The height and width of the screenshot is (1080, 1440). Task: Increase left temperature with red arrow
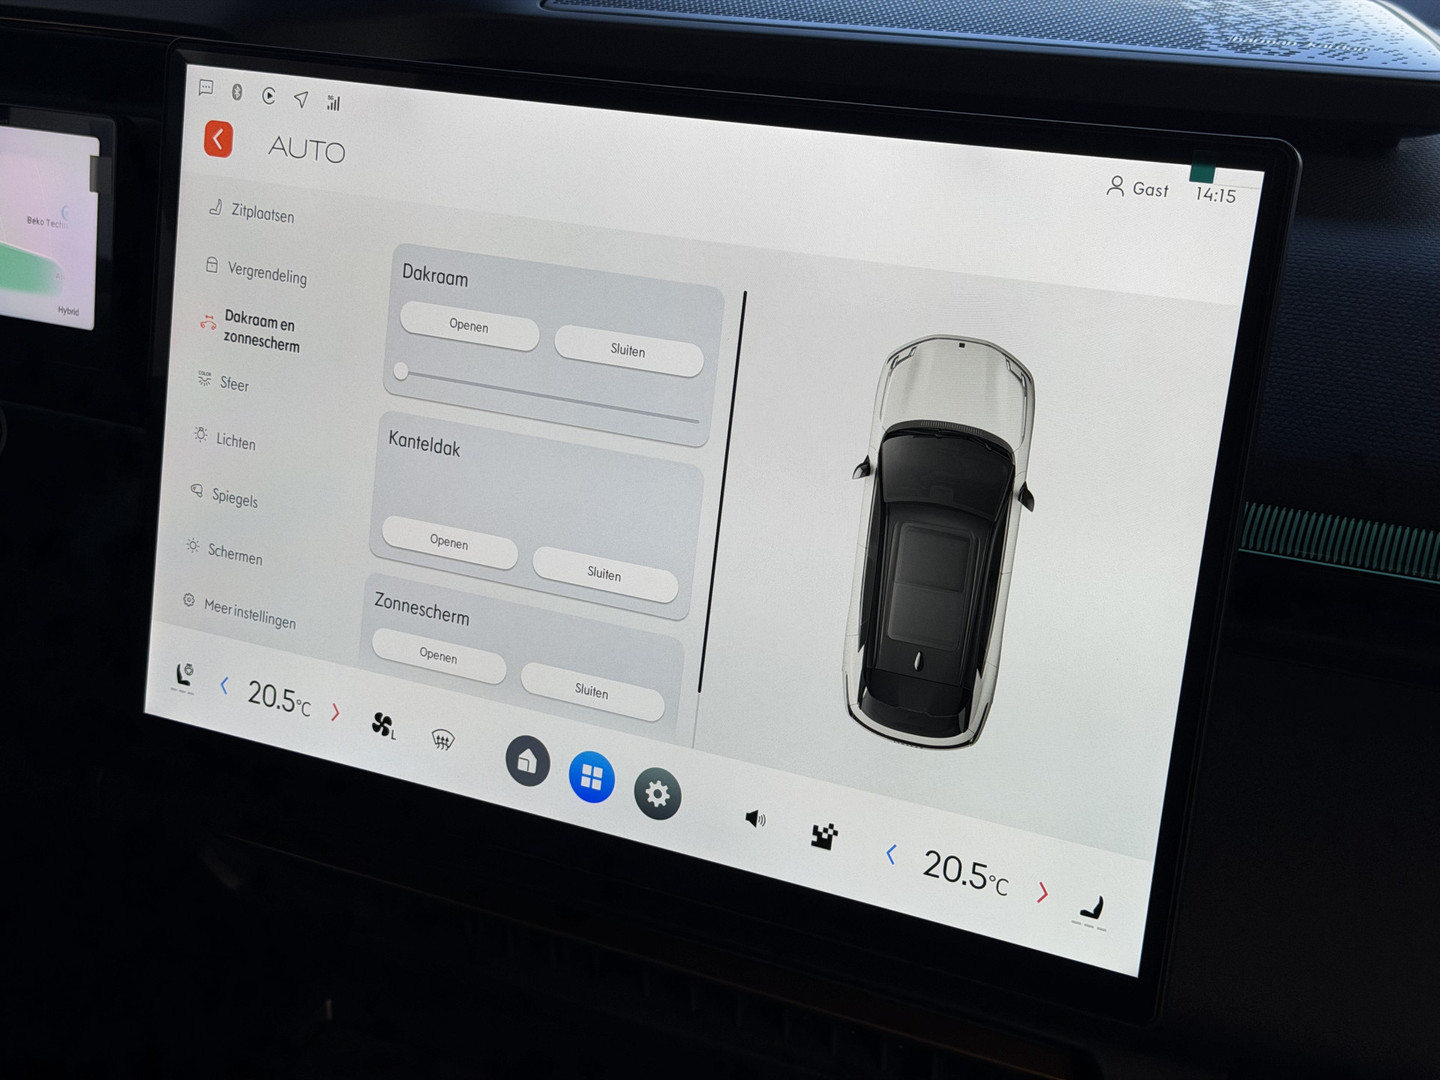click(x=335, y=712)
